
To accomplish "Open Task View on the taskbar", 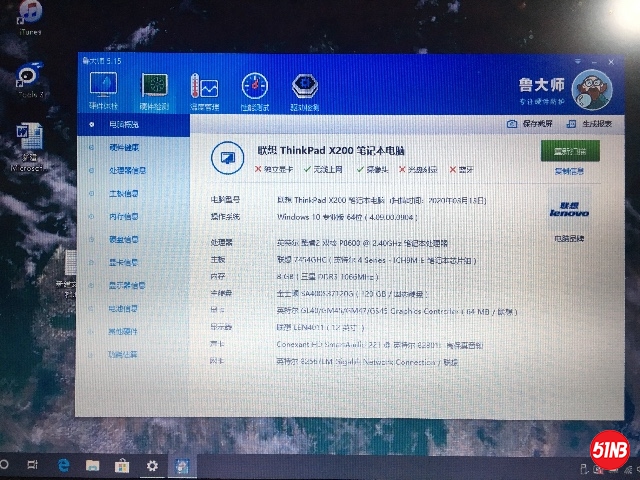I will tap(32, 465).
